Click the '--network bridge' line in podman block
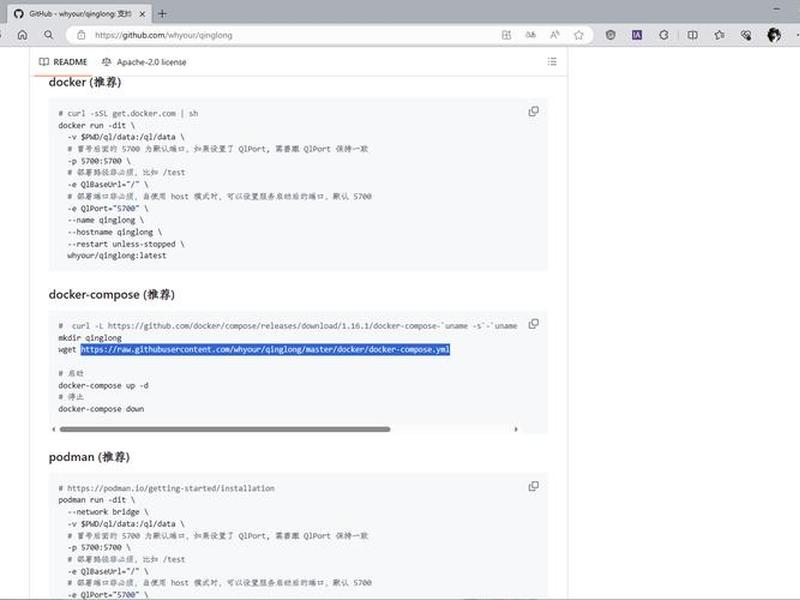Screen dimensions: 800x600 coord(108,512)
